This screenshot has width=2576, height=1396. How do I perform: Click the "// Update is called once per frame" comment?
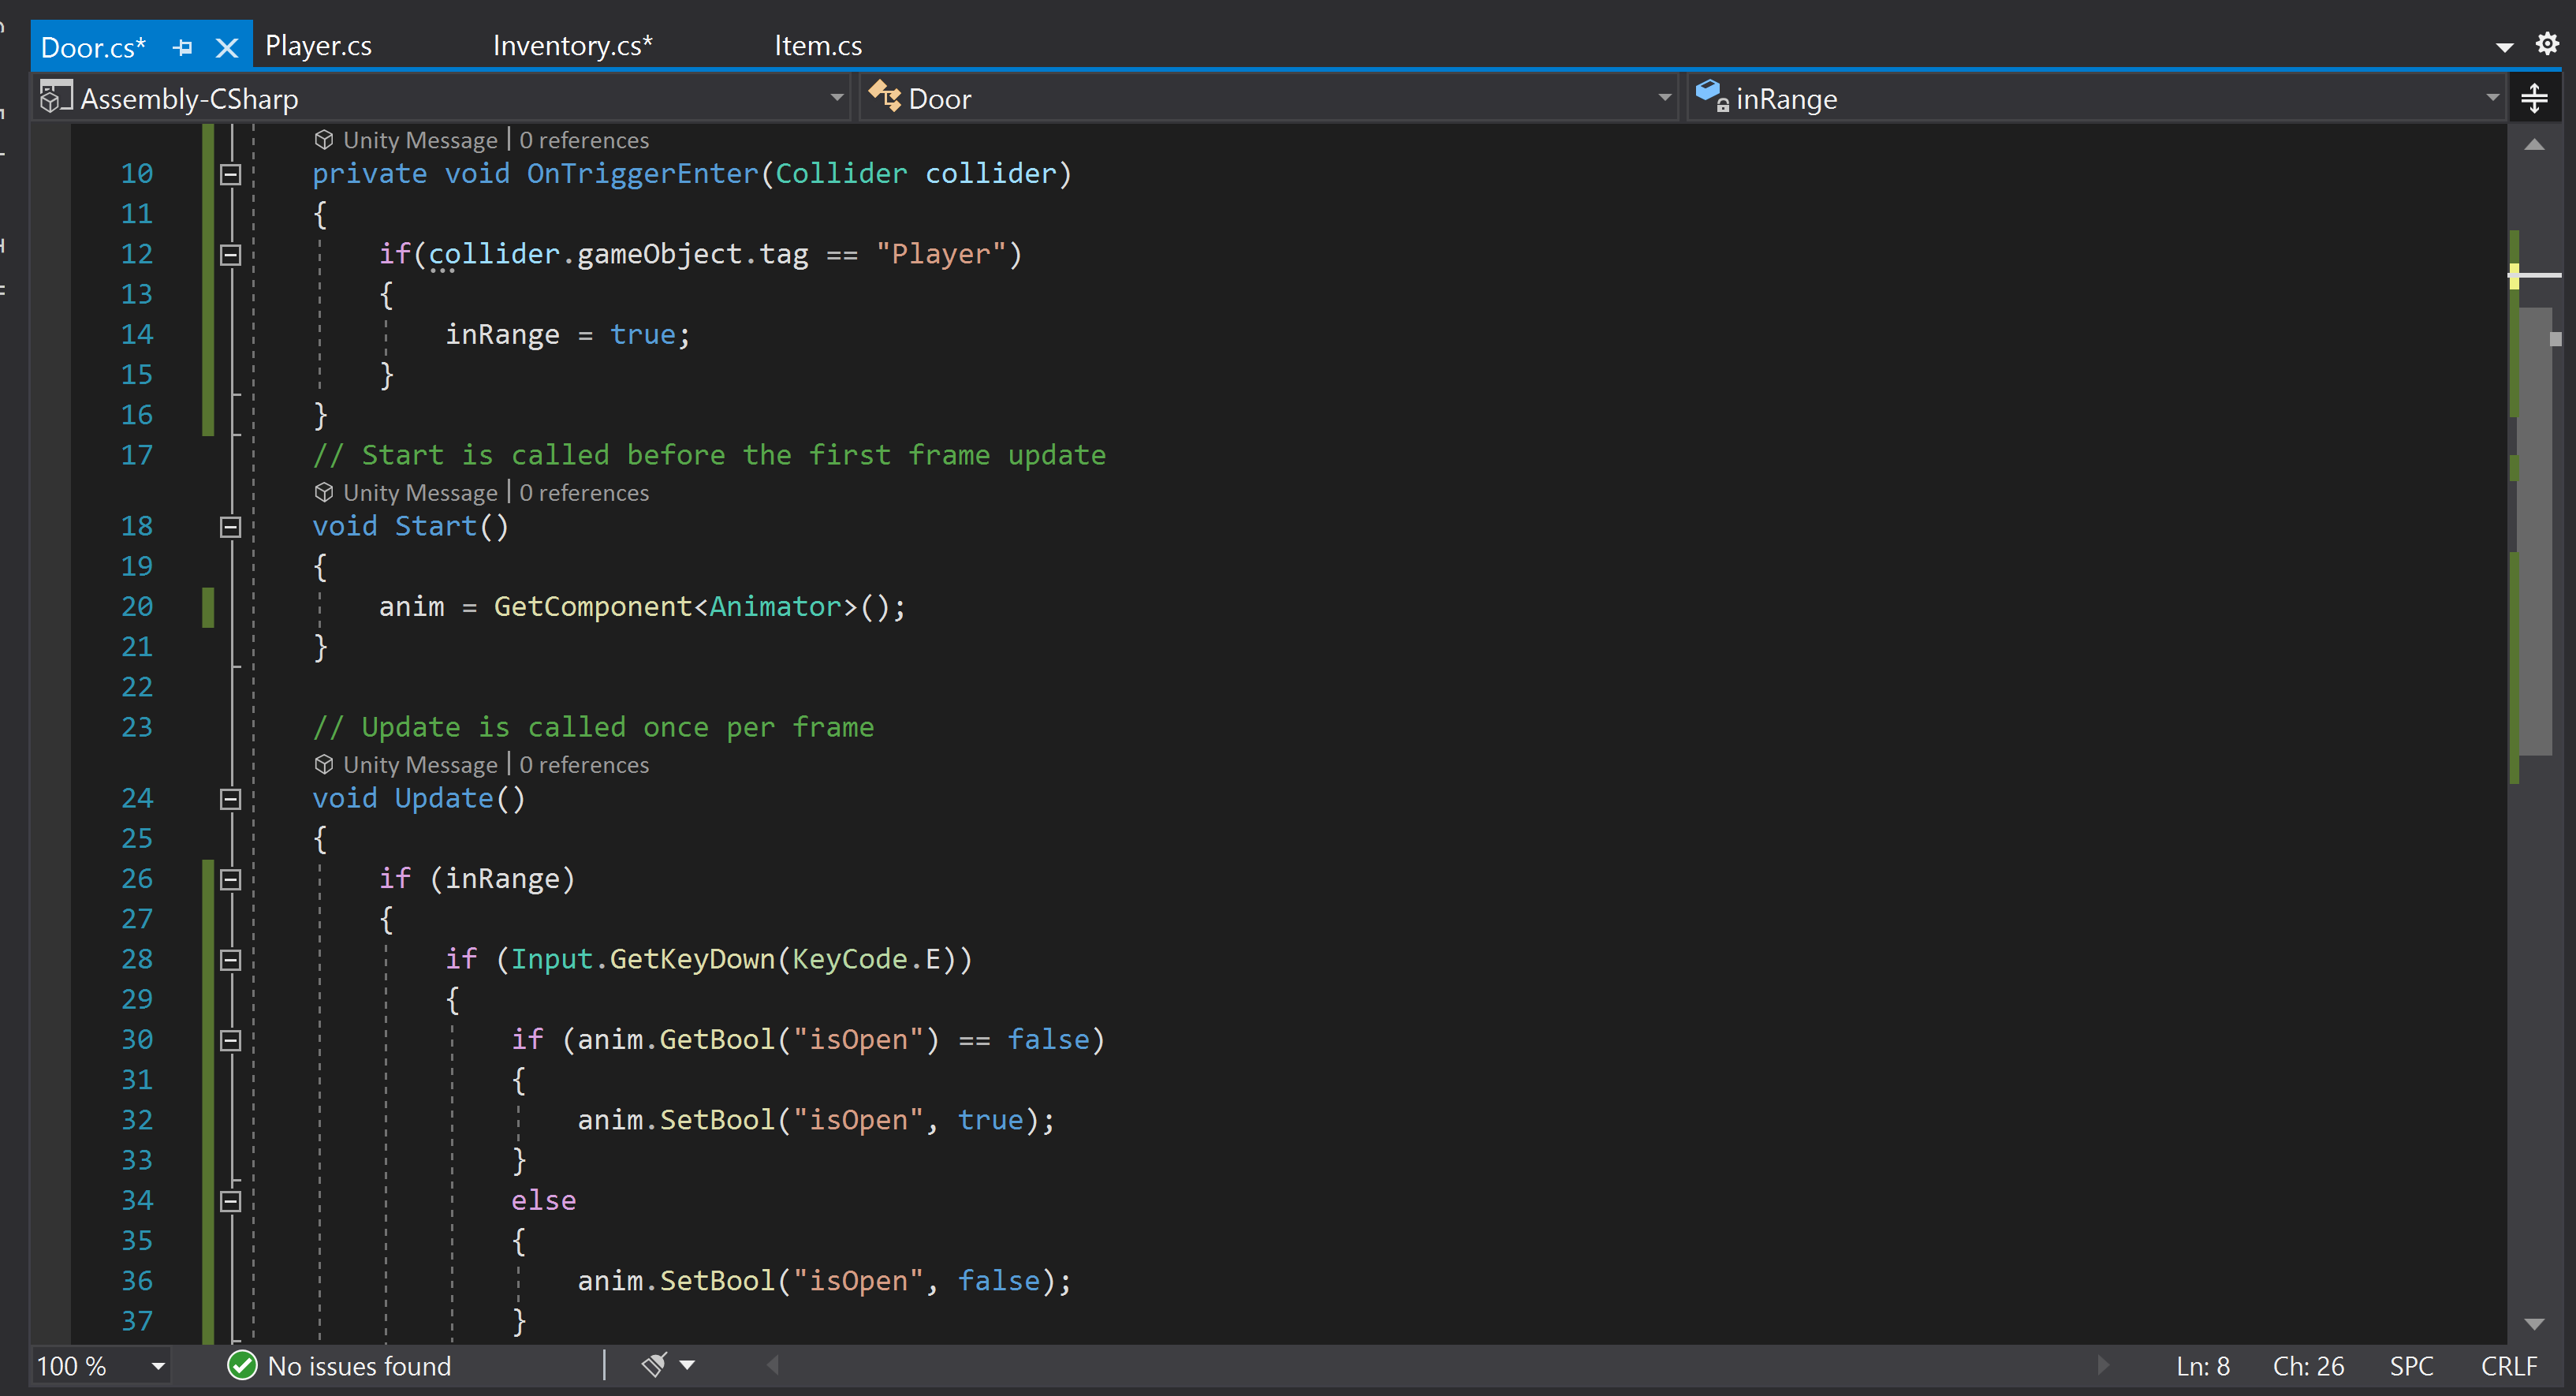[593, 728]
